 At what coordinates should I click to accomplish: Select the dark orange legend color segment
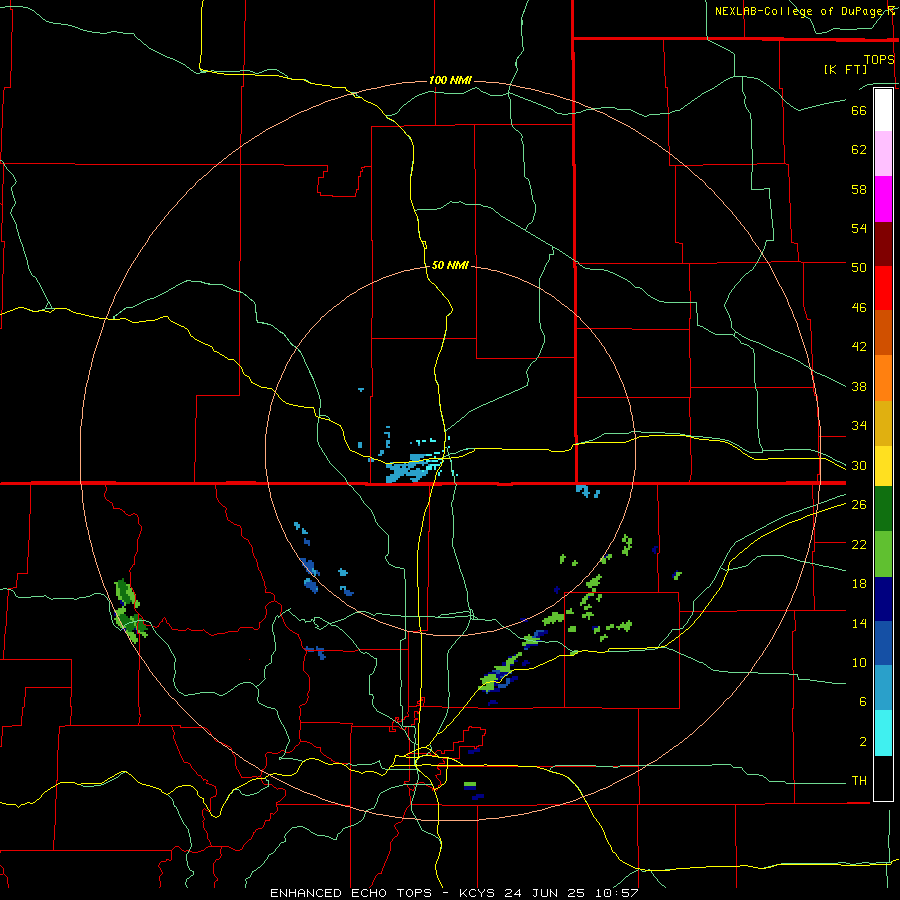click(x=883, y=333)
